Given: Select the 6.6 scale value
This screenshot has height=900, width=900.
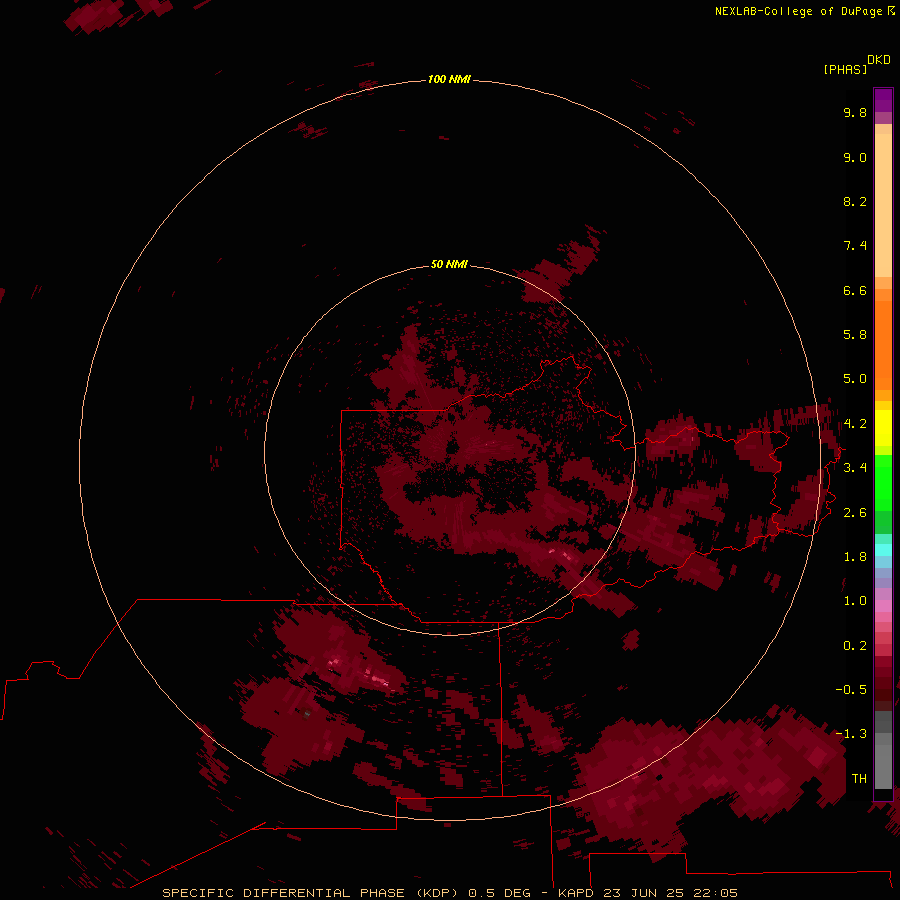Looking at the screenshot, I should [x=855, y=290].
